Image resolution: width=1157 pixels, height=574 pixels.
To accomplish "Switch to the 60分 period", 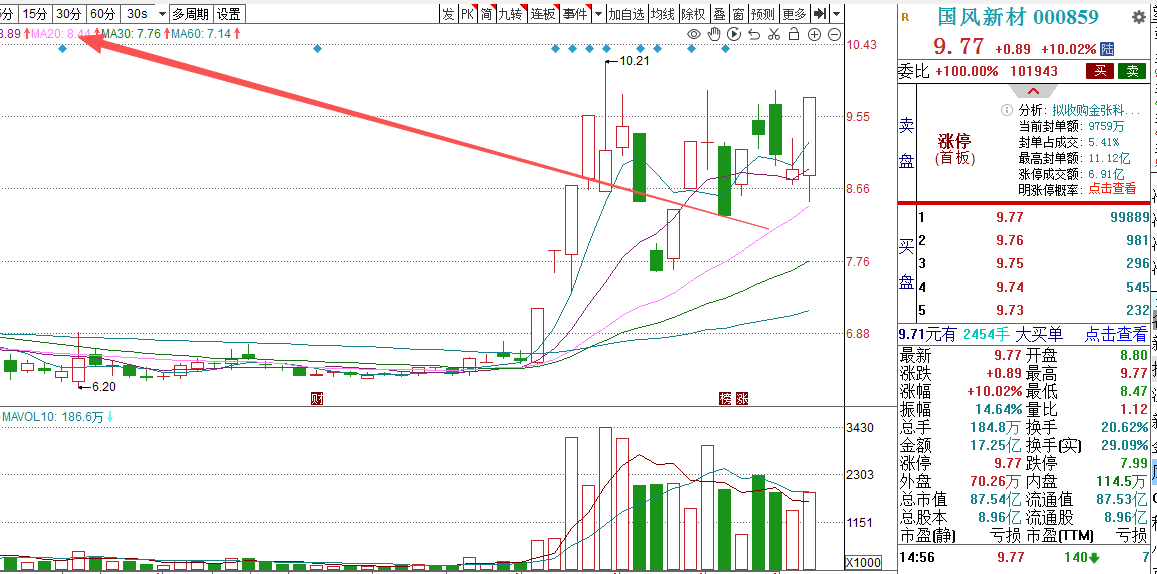I will (103, 14).
